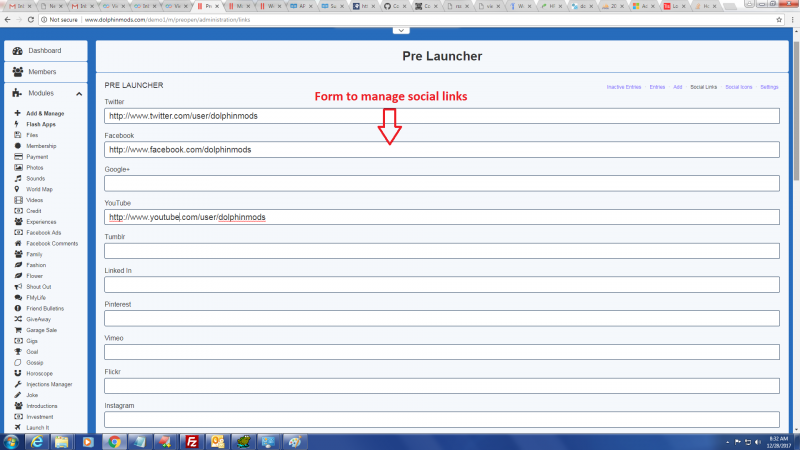Click the Flash Apps bolt icon
Image resolution: width=800 pixels, height=450 pixels.
(x=17, y=124)
